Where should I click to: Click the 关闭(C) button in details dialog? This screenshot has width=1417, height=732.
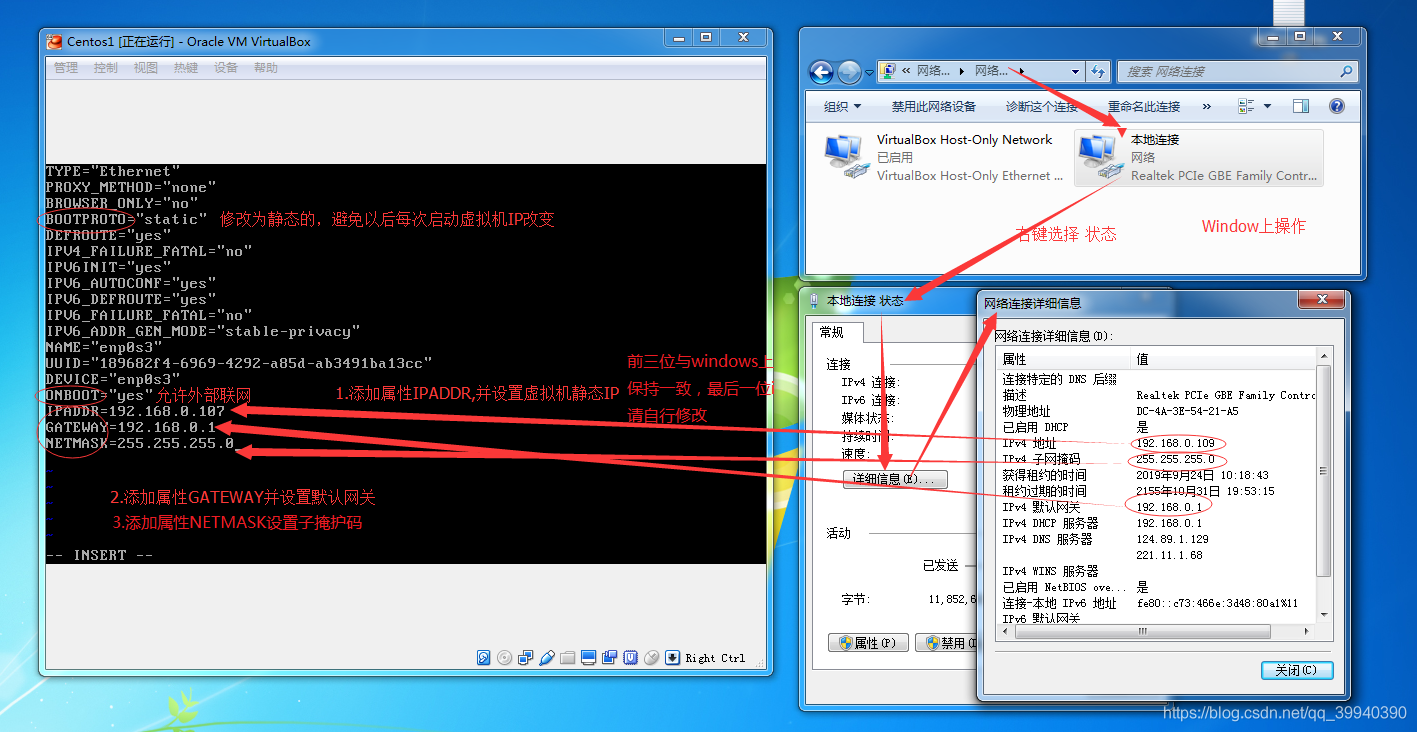coord(1296,670)
